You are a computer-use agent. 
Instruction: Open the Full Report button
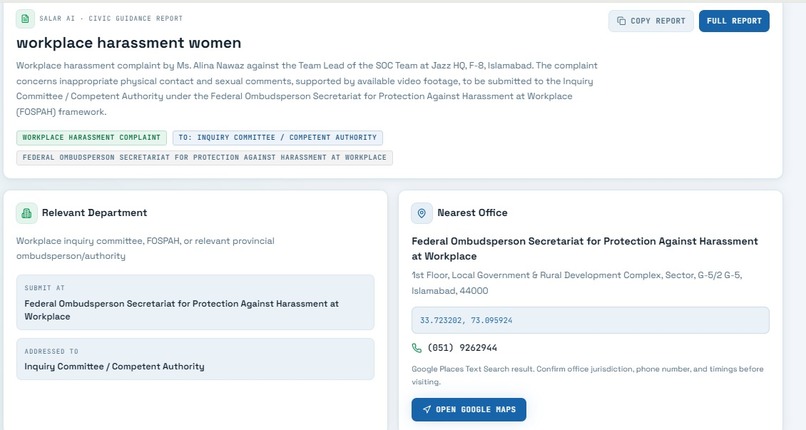pyautogui.click(x=734, y=21)
